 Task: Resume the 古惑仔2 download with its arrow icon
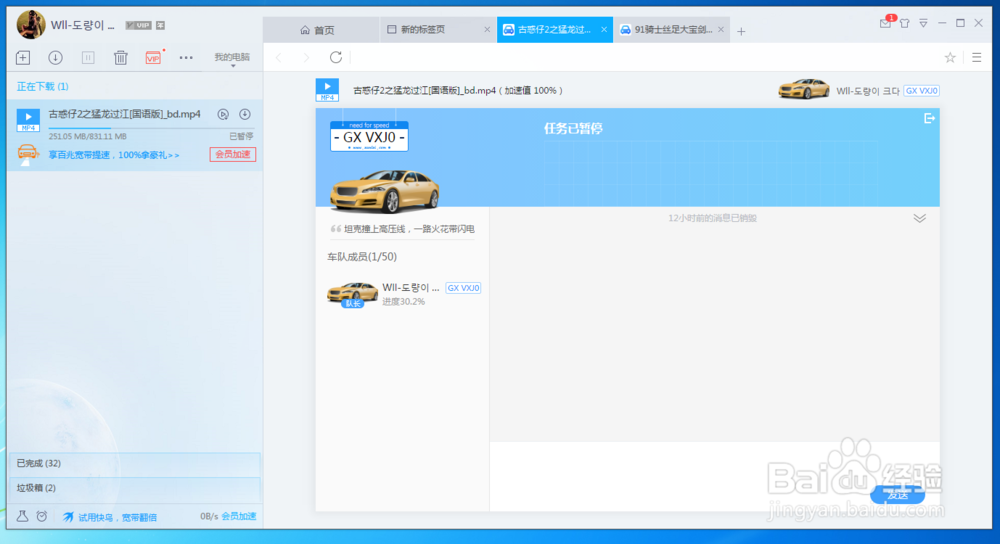click(x=245, y=115)
